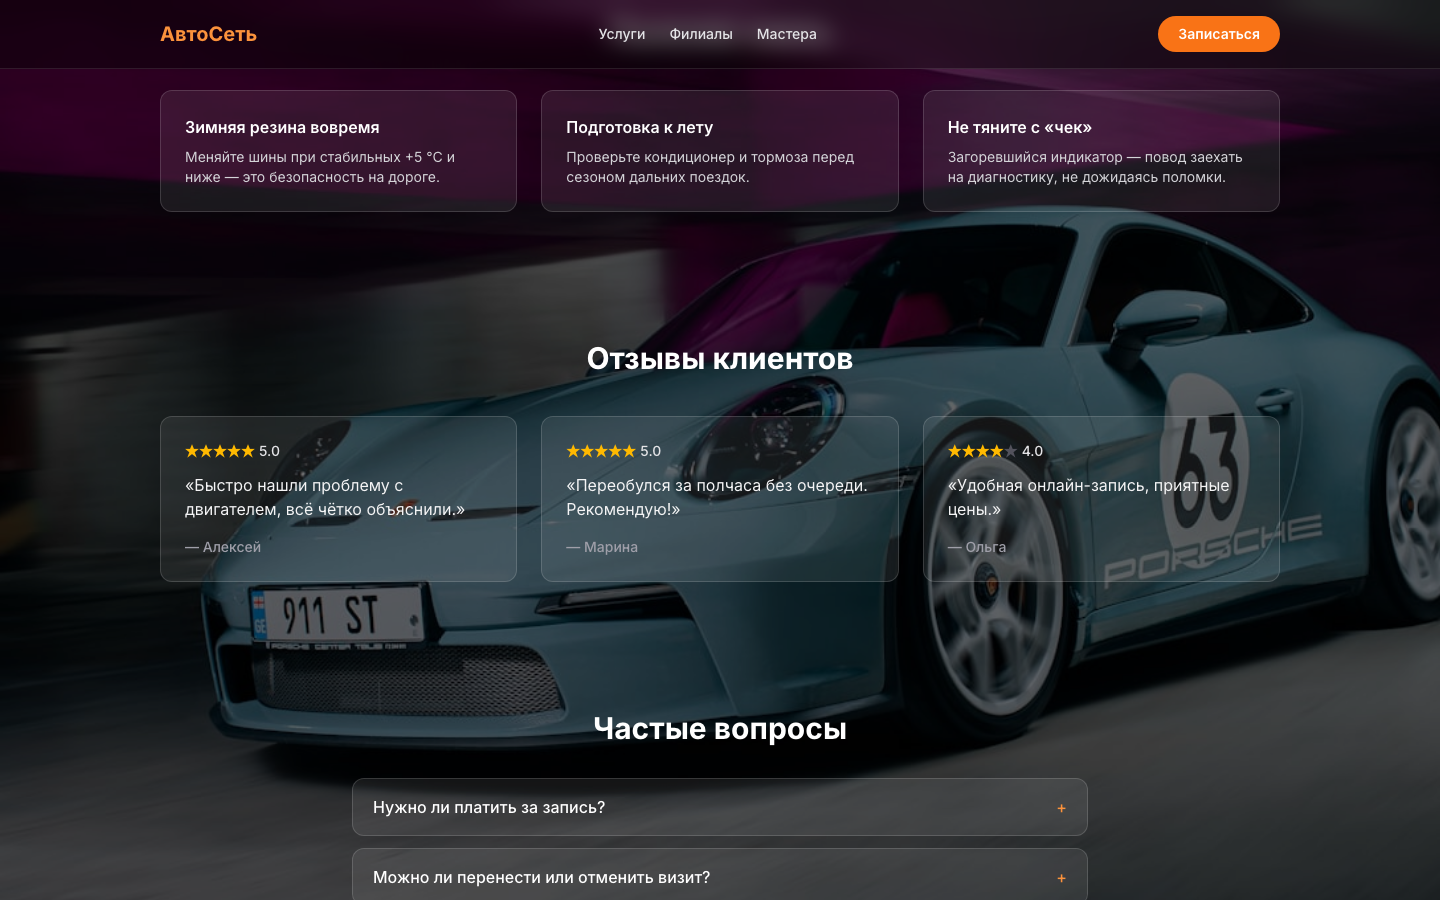Click the tip text about кондиционер и тормоза
Viewport: 1440px width, 900px height.
coord(710,167)
